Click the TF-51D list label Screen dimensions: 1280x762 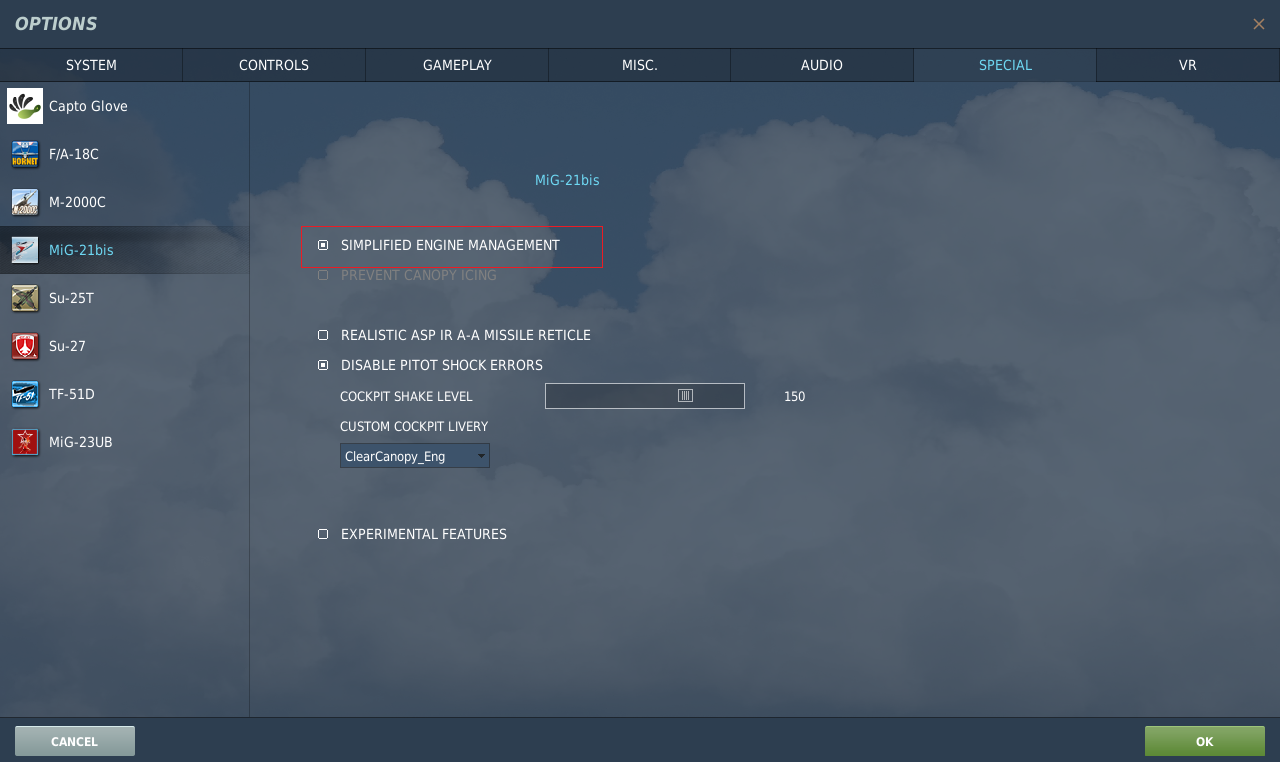click(72, 394)
